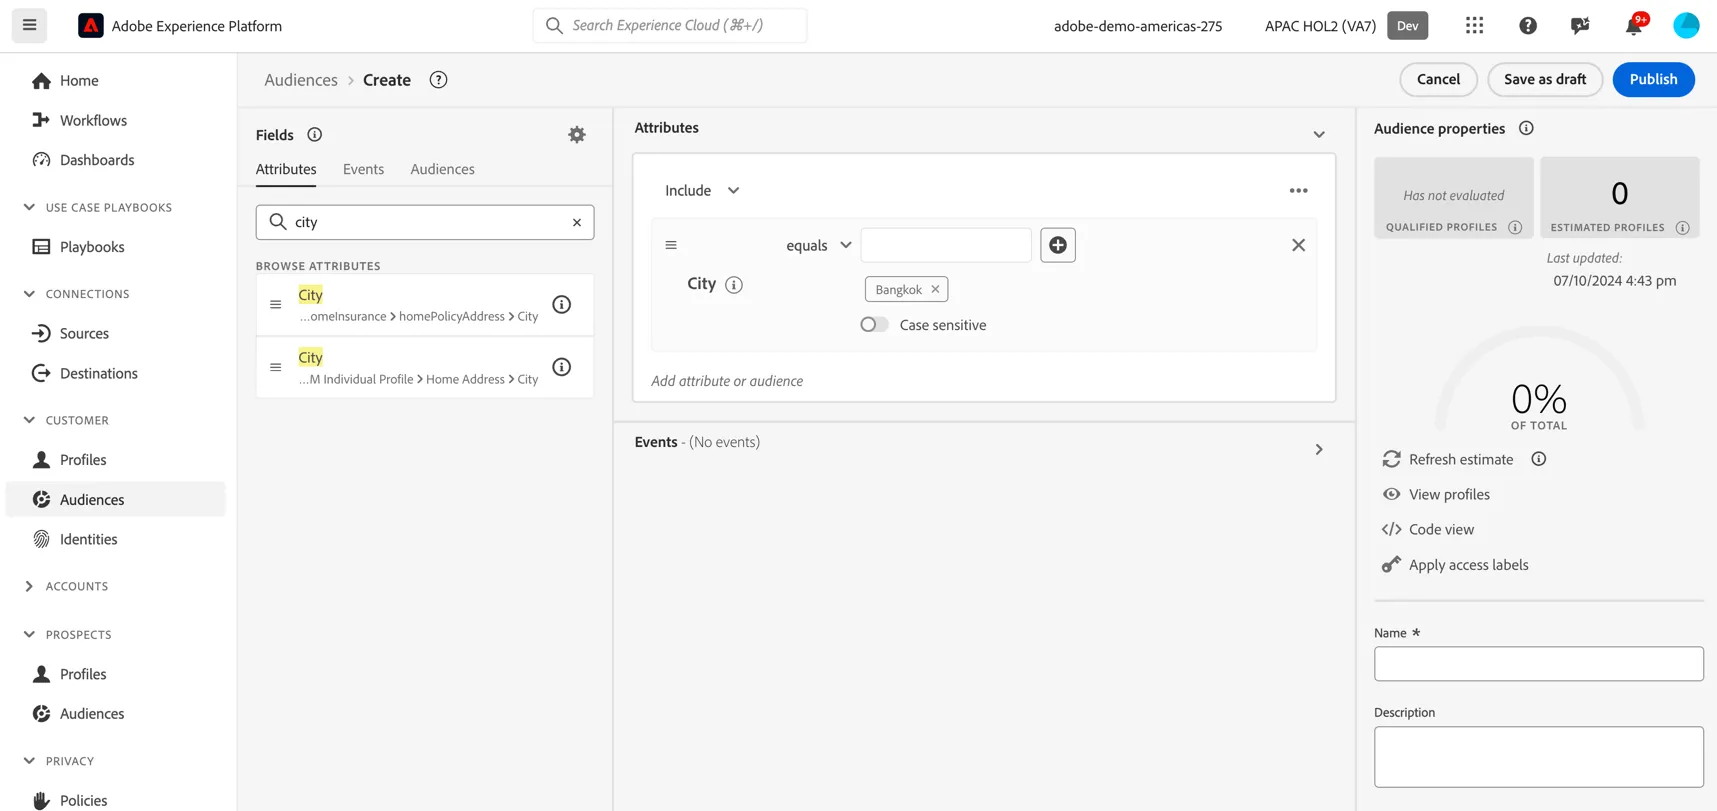The height and width of the screenshot is (811, 1717).
Task: Open the Include dropdown
Action: coord(702,190)
